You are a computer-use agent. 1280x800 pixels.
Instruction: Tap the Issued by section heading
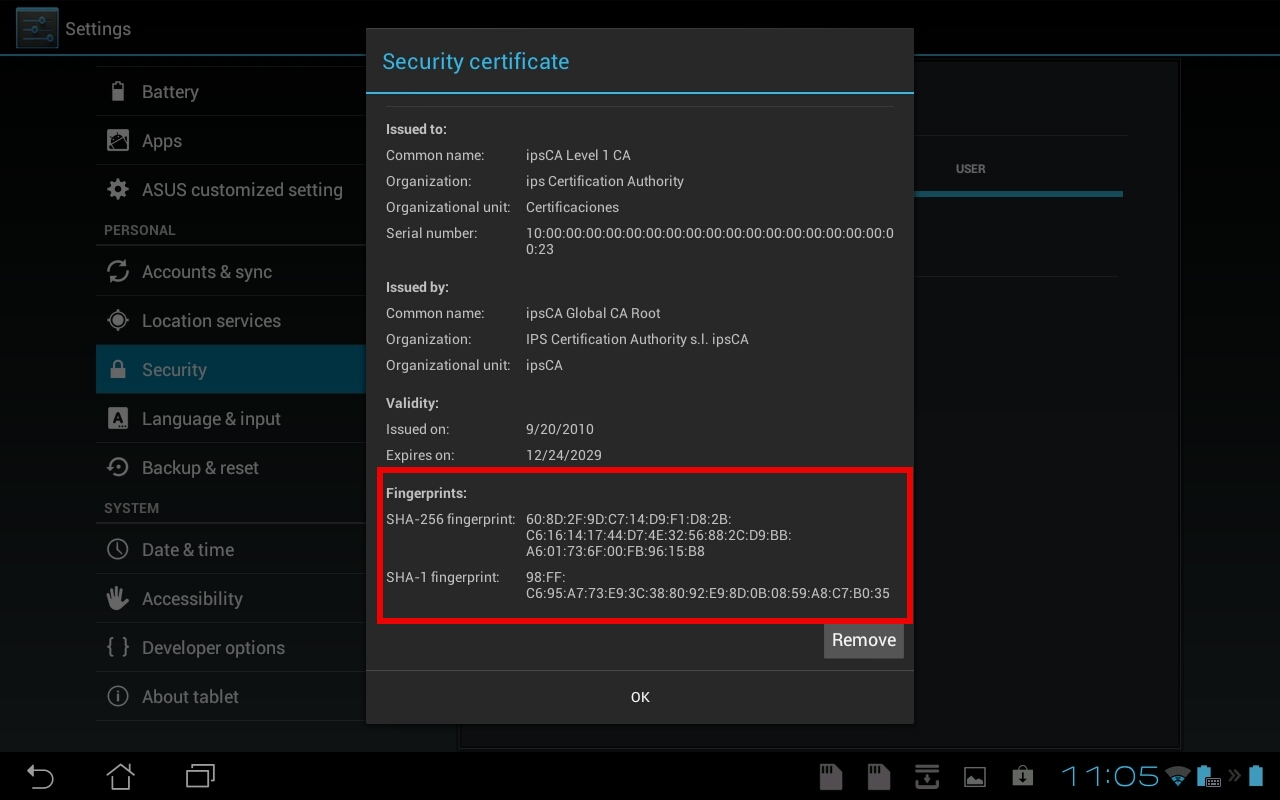click(x=417, y=287)
